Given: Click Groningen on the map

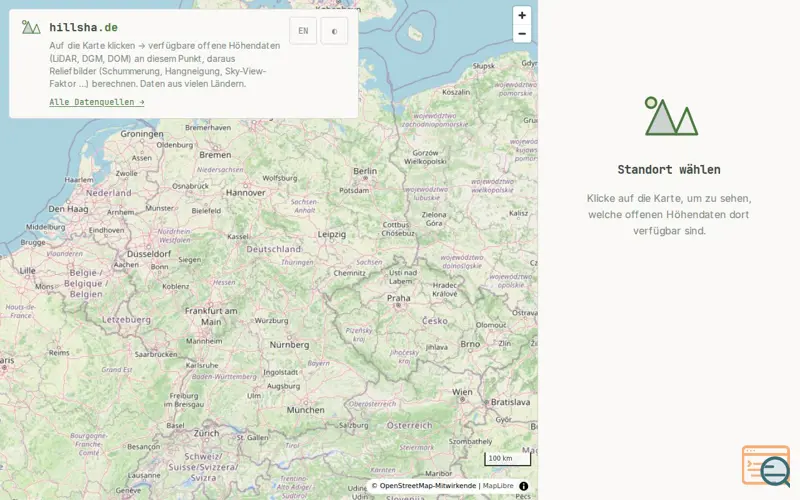Looking at the screenshot, I should coord(142,134).
